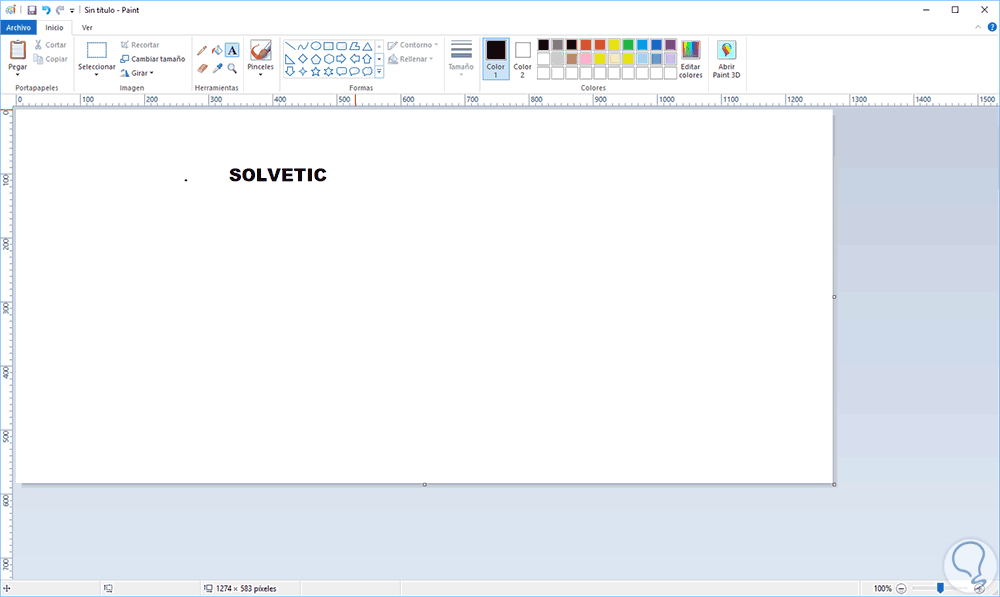This screenshot has height=597, width=1000.
Task: Open Editar colores dialog
Action: pos(690,59)
